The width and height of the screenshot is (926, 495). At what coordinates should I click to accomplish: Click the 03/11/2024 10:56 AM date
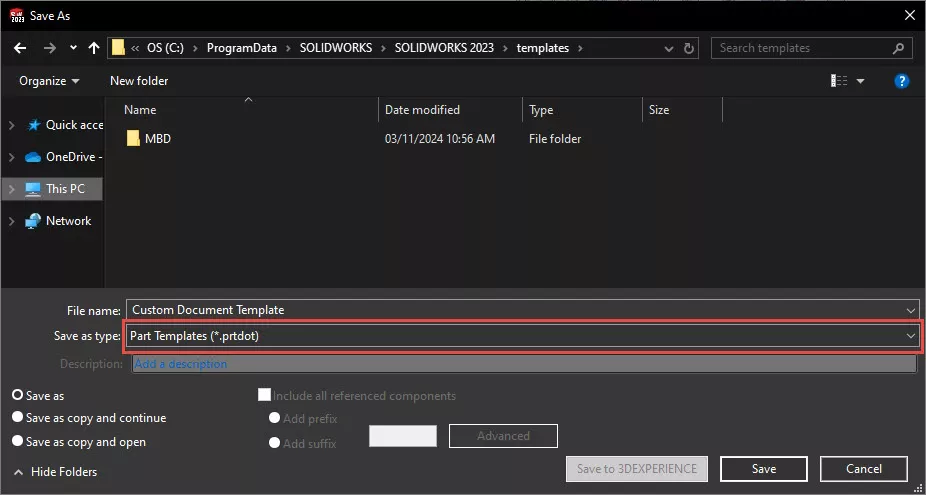click(x=440, y=139)
